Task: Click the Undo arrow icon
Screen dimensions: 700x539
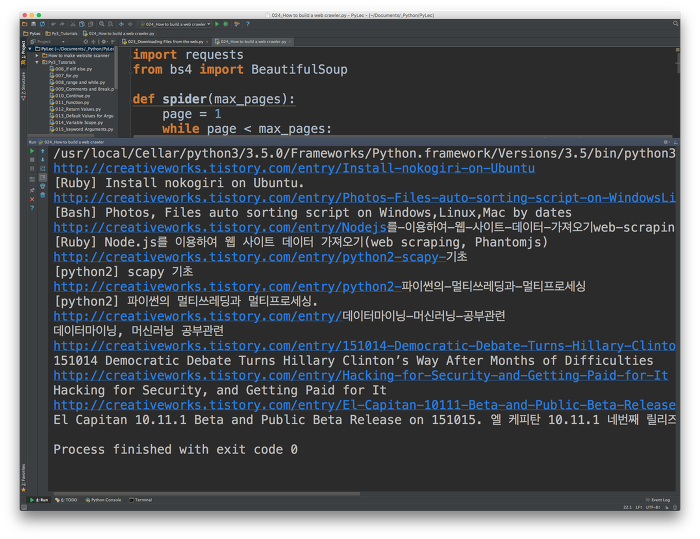Action: click(x=54, y=24)
